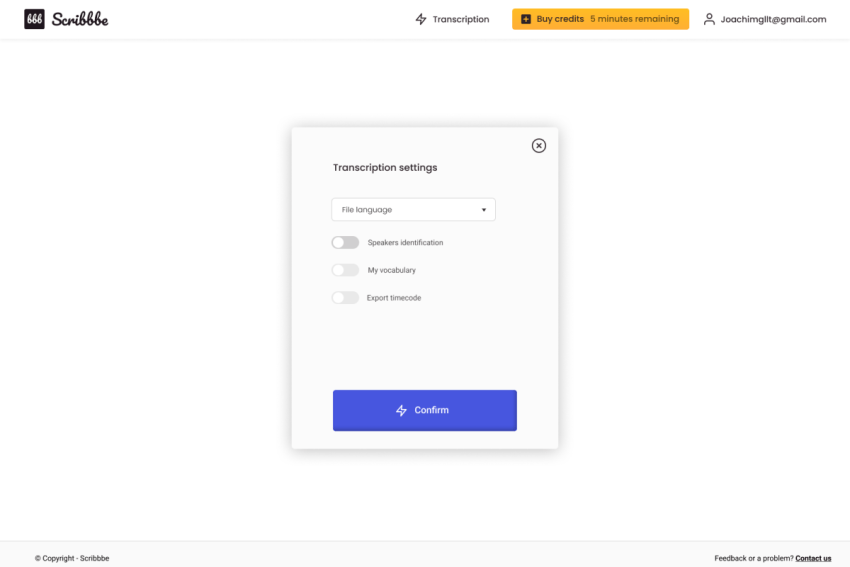Click the plus icon on Buy credits
Image resolution: width=850 pixels, height=567 pixels.
pyautogui.click(x=526, y=19)
